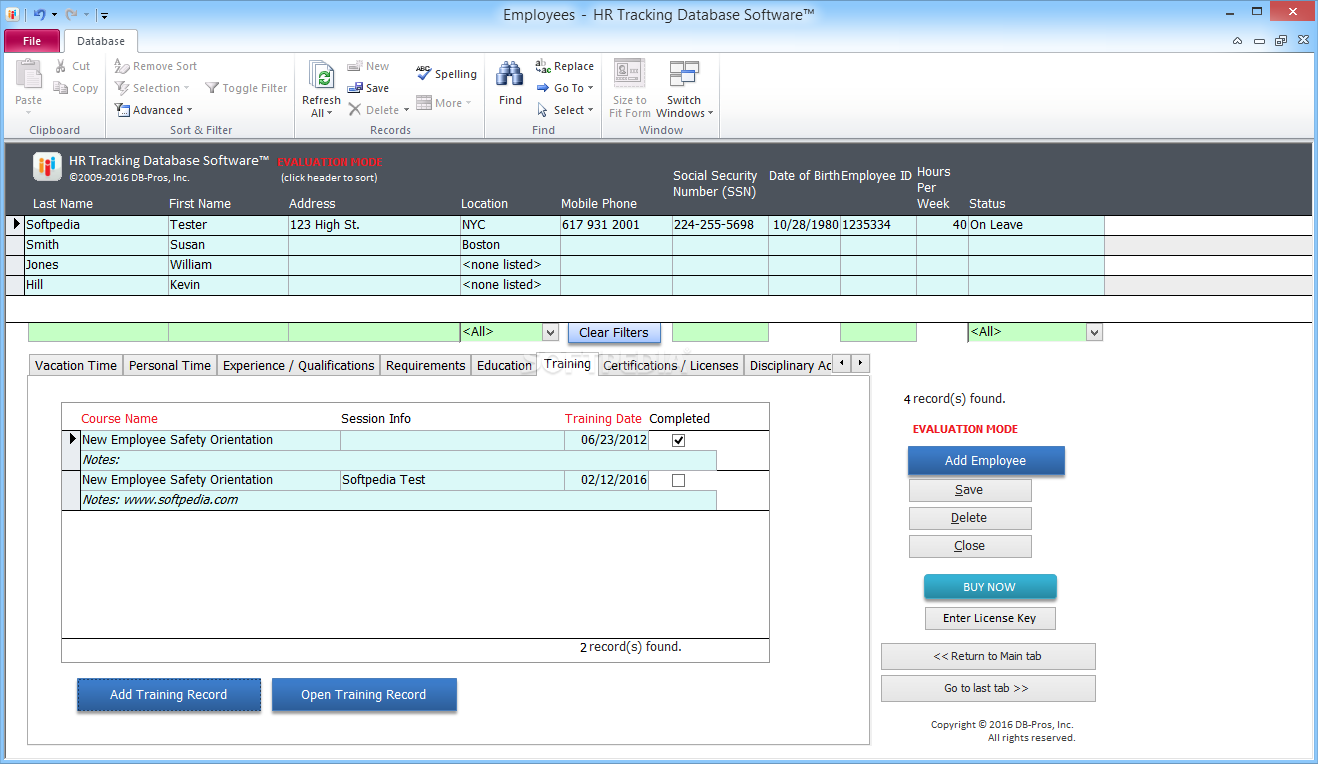Select the Database ribbon tab
This screenshot has width=1318, height=764.
coord(101,41)
